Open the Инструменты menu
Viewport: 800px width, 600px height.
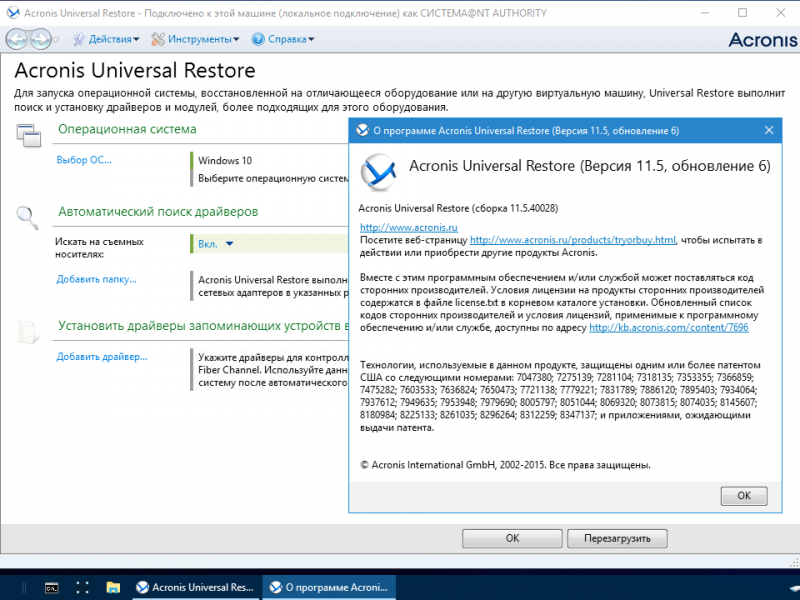click(x=203, y=39)
